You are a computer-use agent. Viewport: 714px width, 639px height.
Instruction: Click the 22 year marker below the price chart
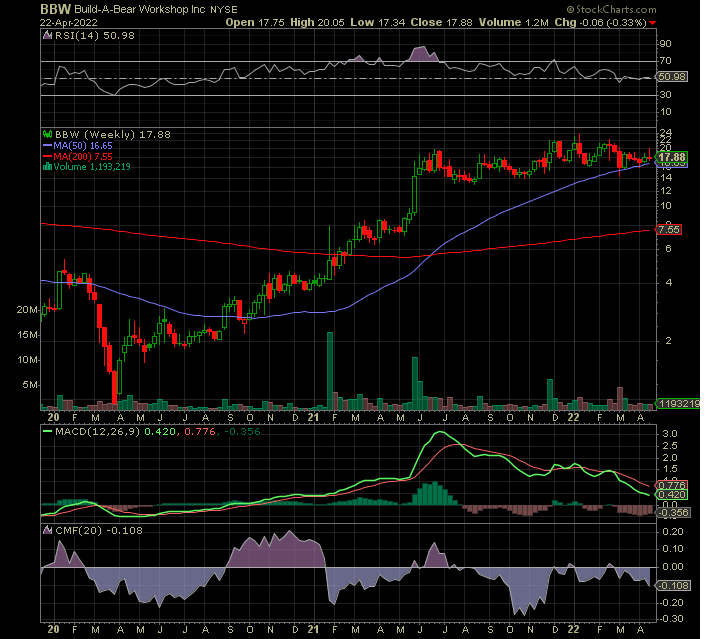[x=573, y=417]
